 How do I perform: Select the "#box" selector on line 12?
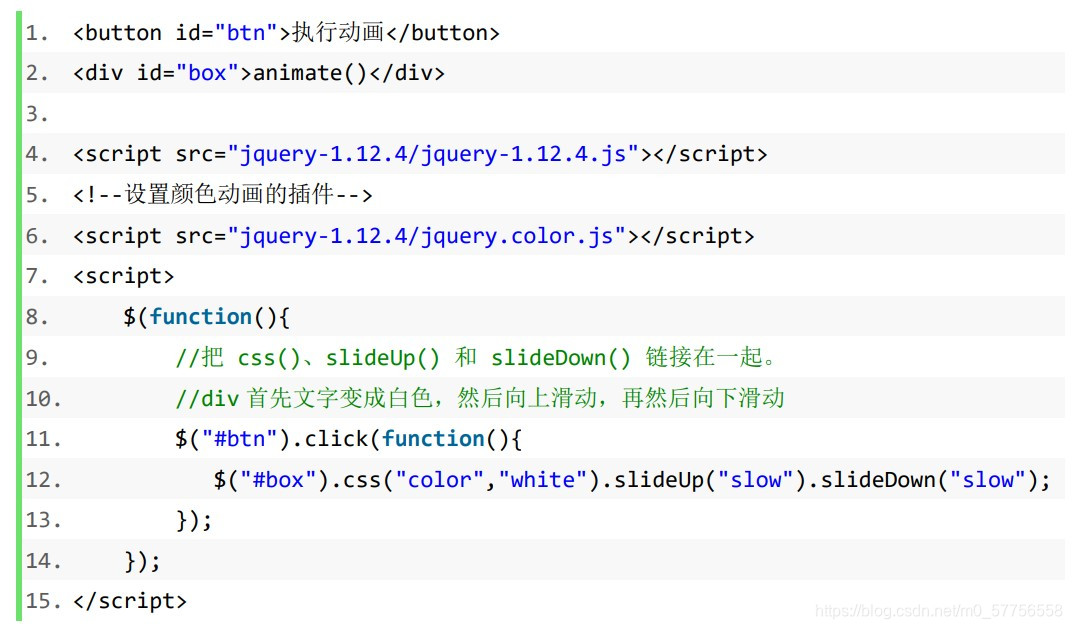[278, 480]
